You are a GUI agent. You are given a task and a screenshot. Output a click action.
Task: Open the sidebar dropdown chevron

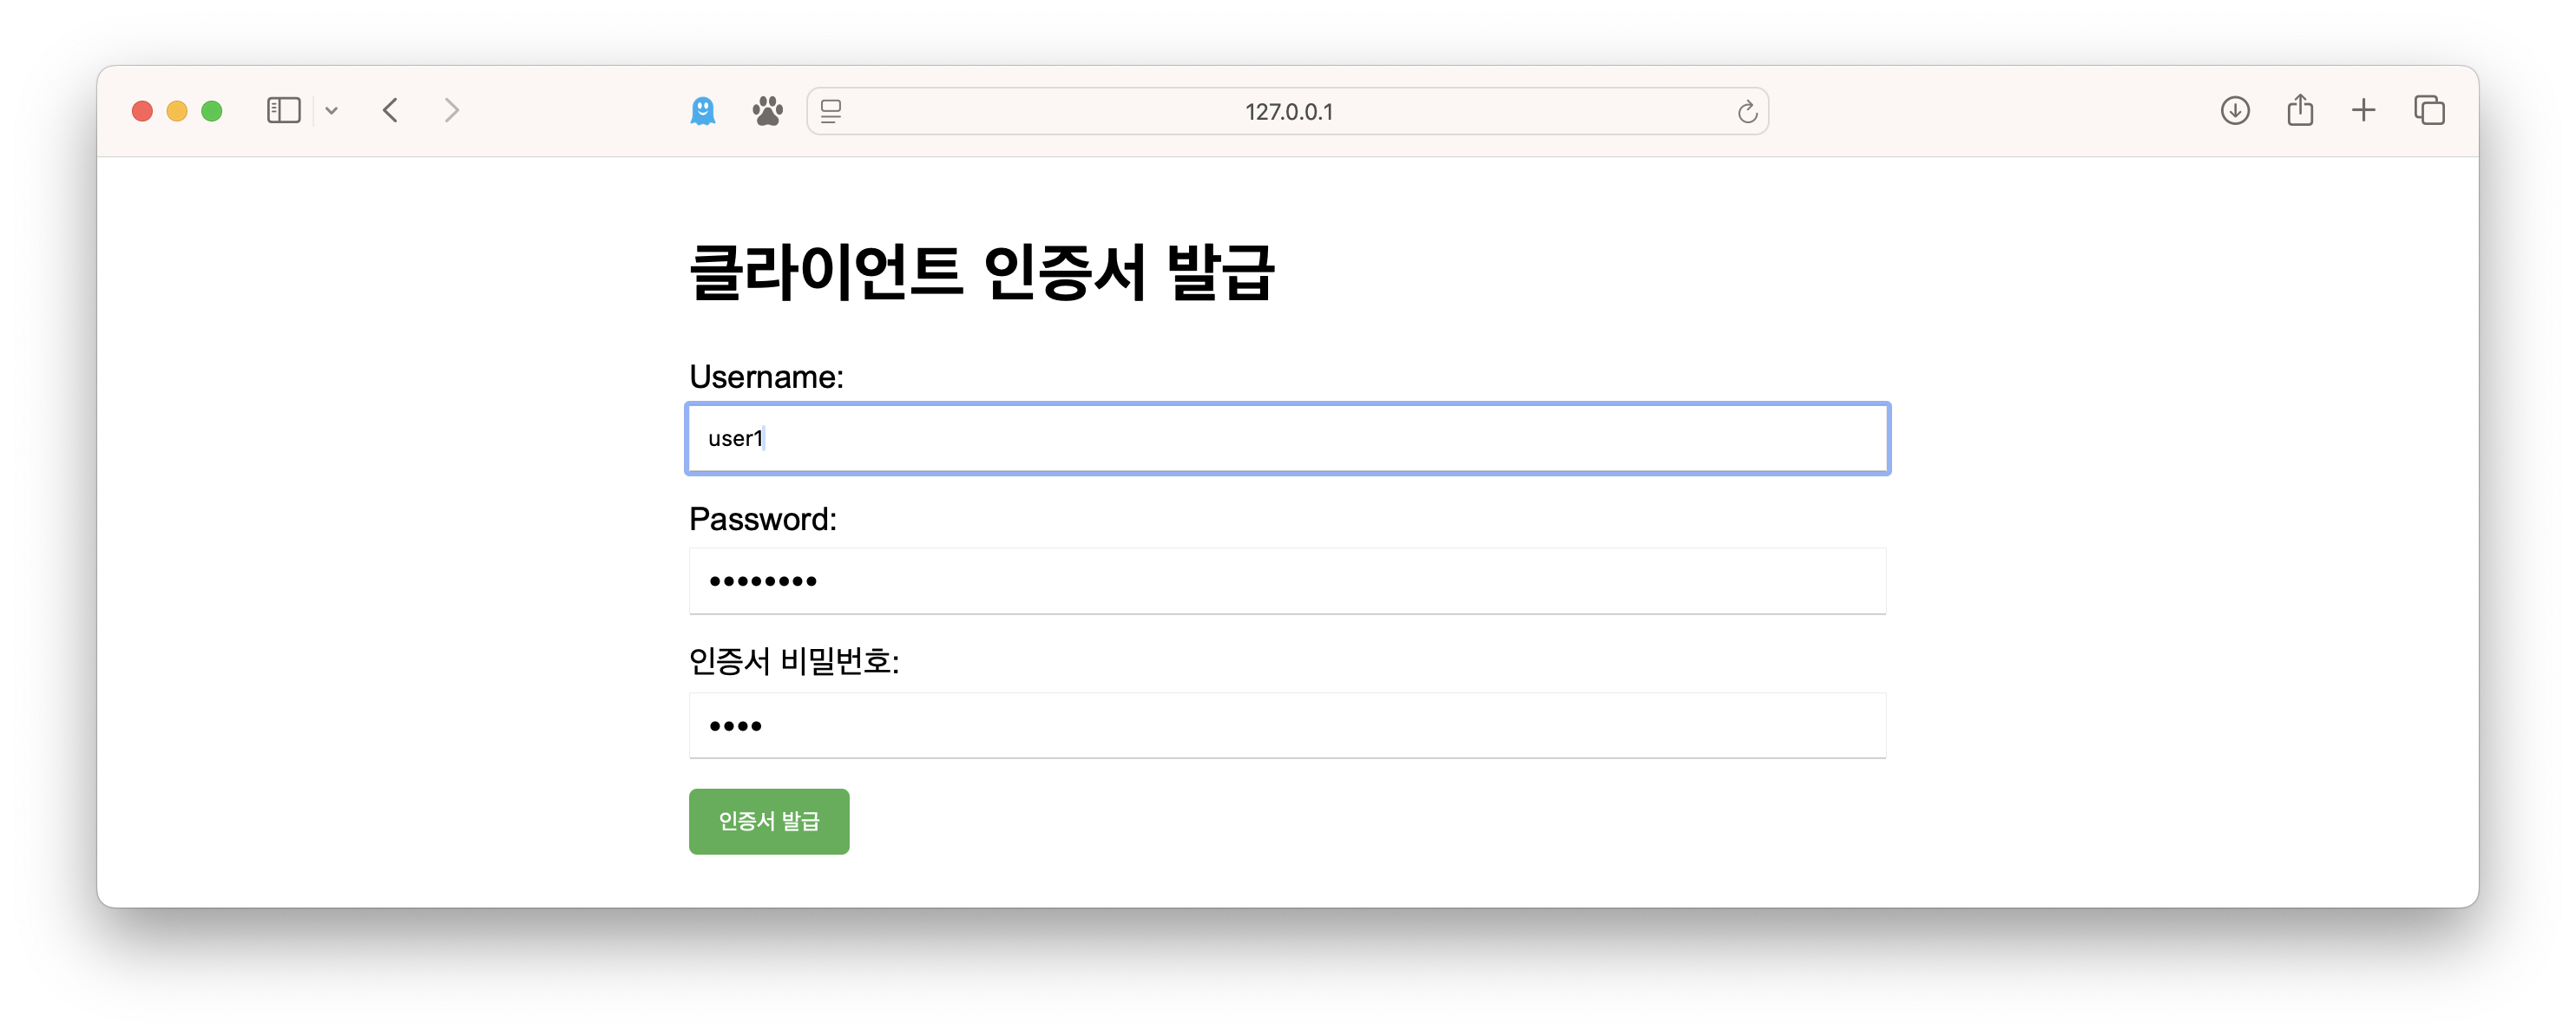pos(332,111)
